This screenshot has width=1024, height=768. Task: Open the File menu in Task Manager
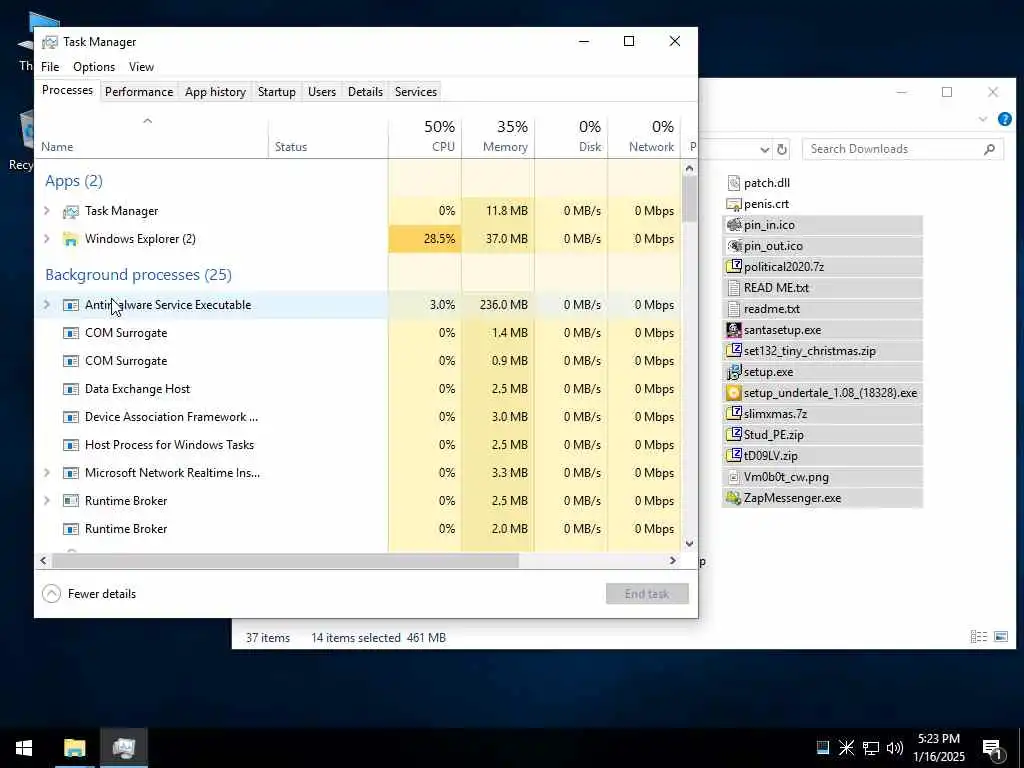click(50, 67)
